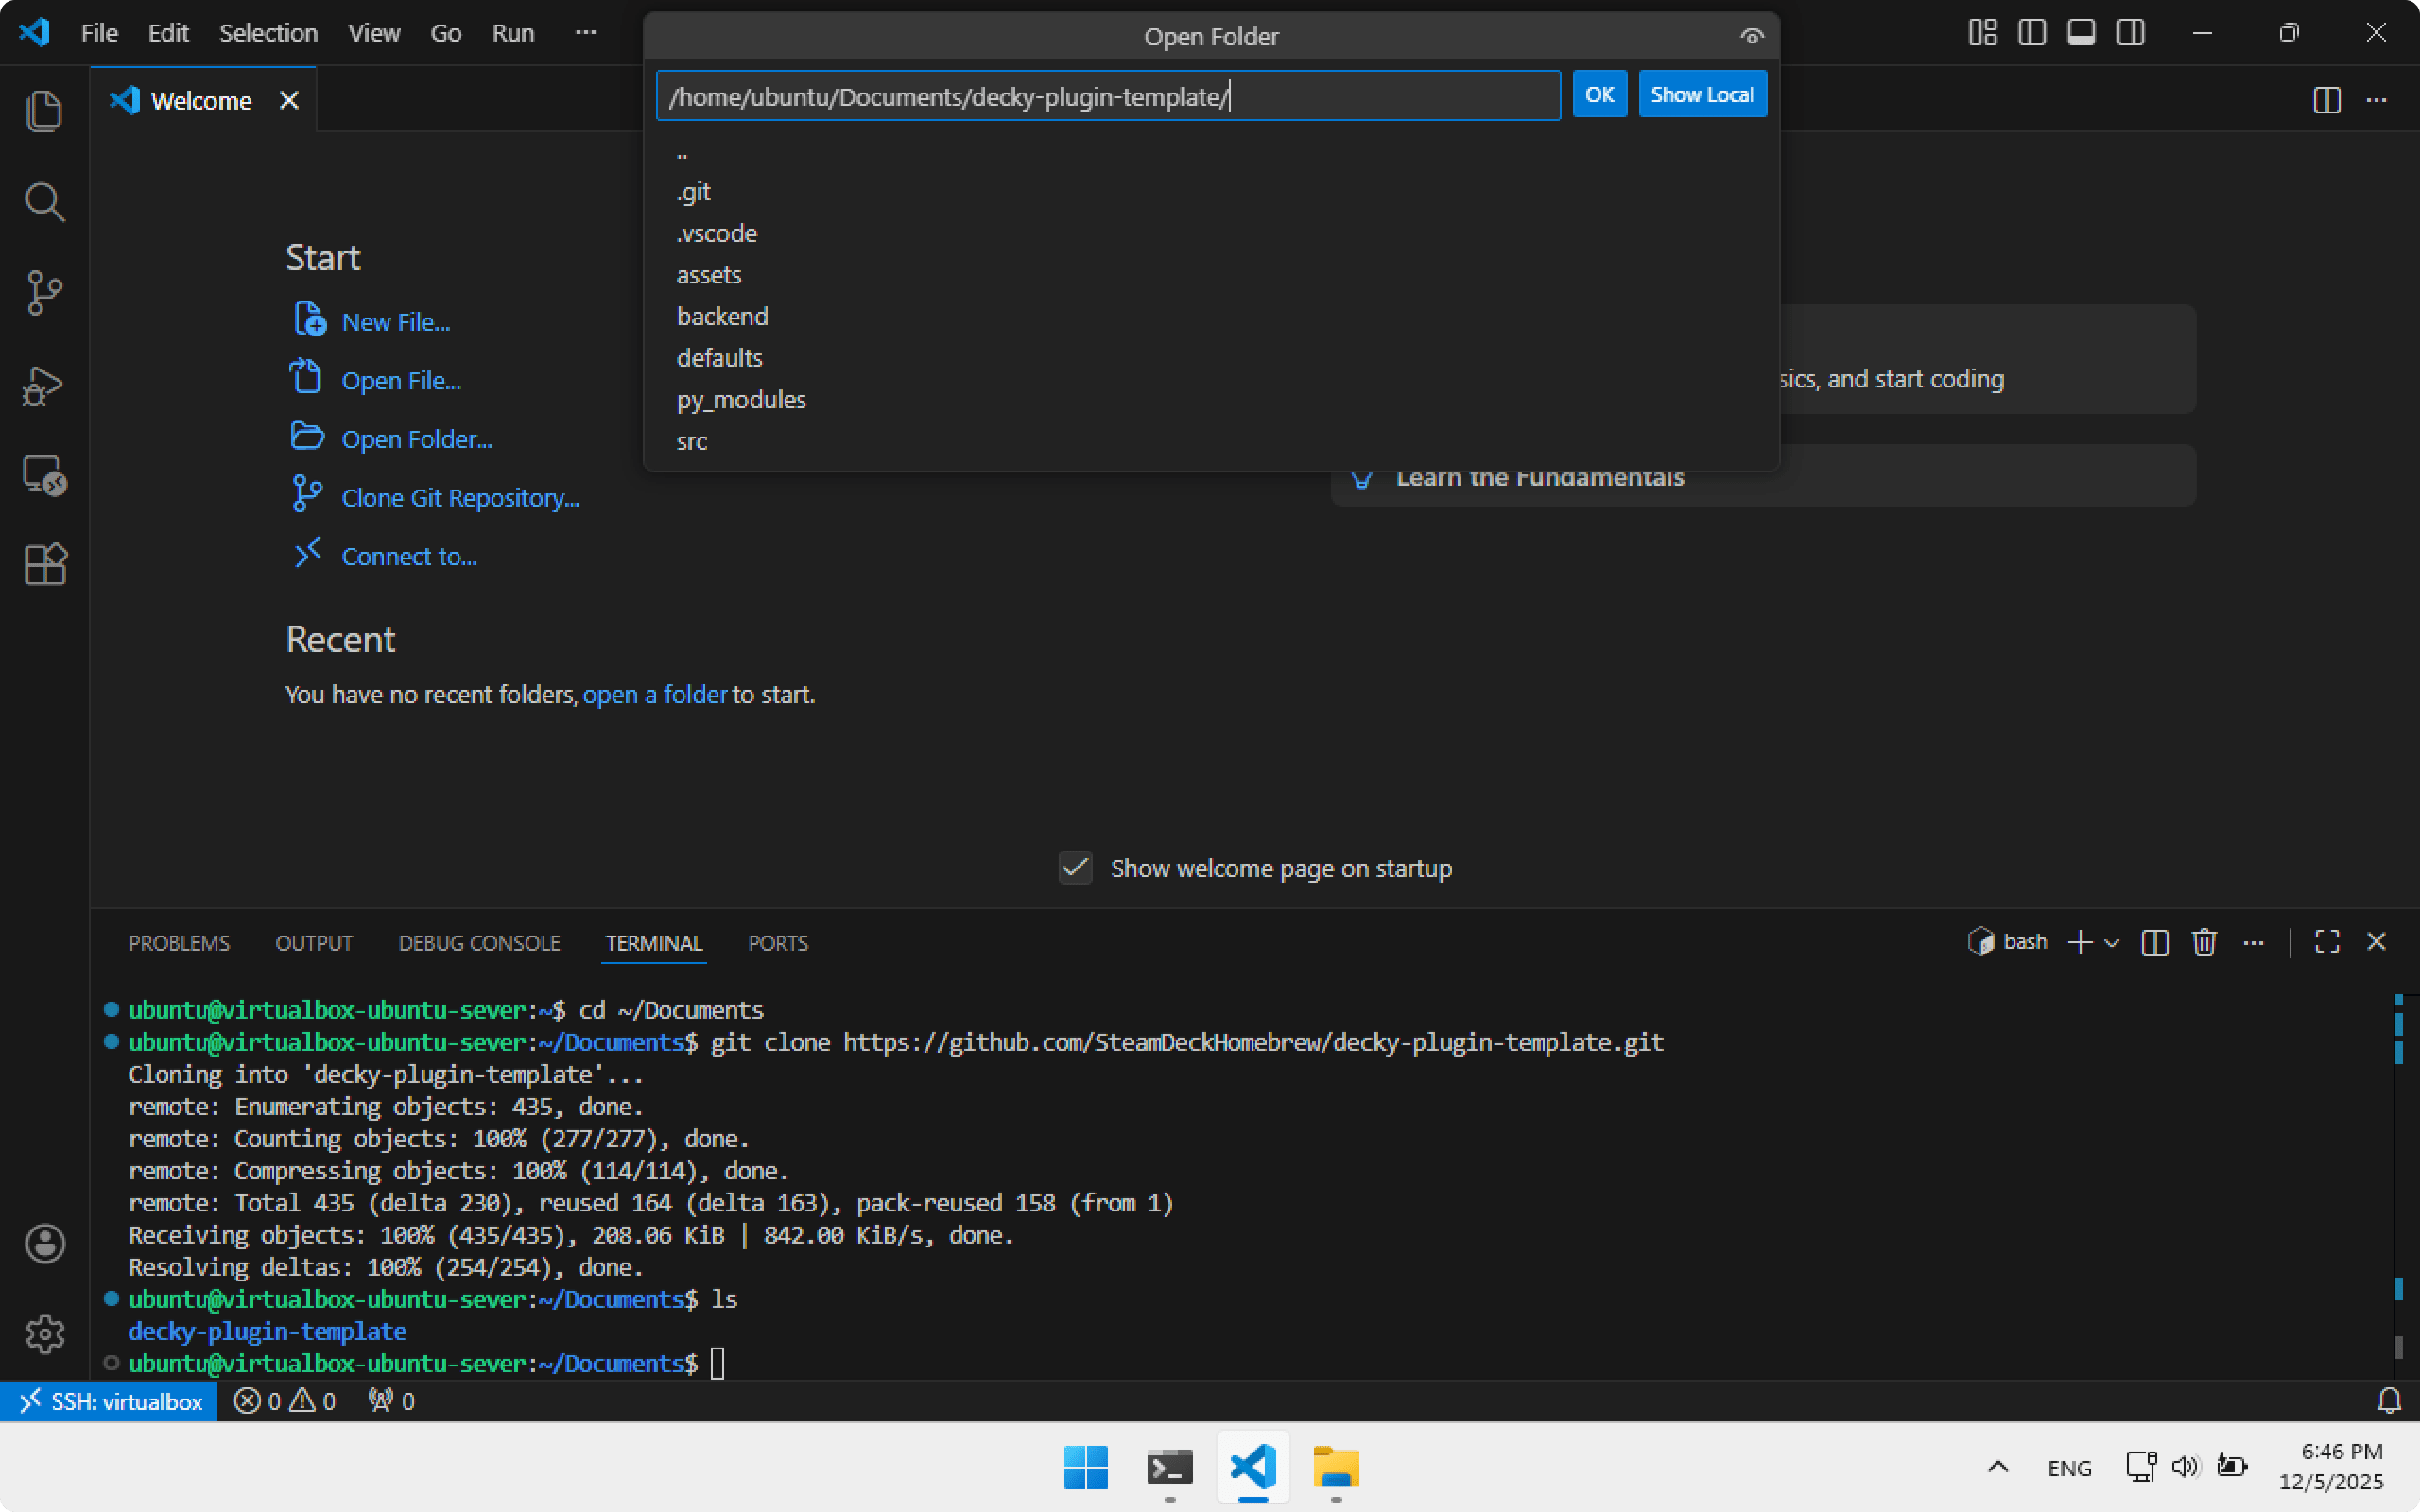Open the Search view icon
Viewport: 2420px width, 1512px height.
click(44, 202)
